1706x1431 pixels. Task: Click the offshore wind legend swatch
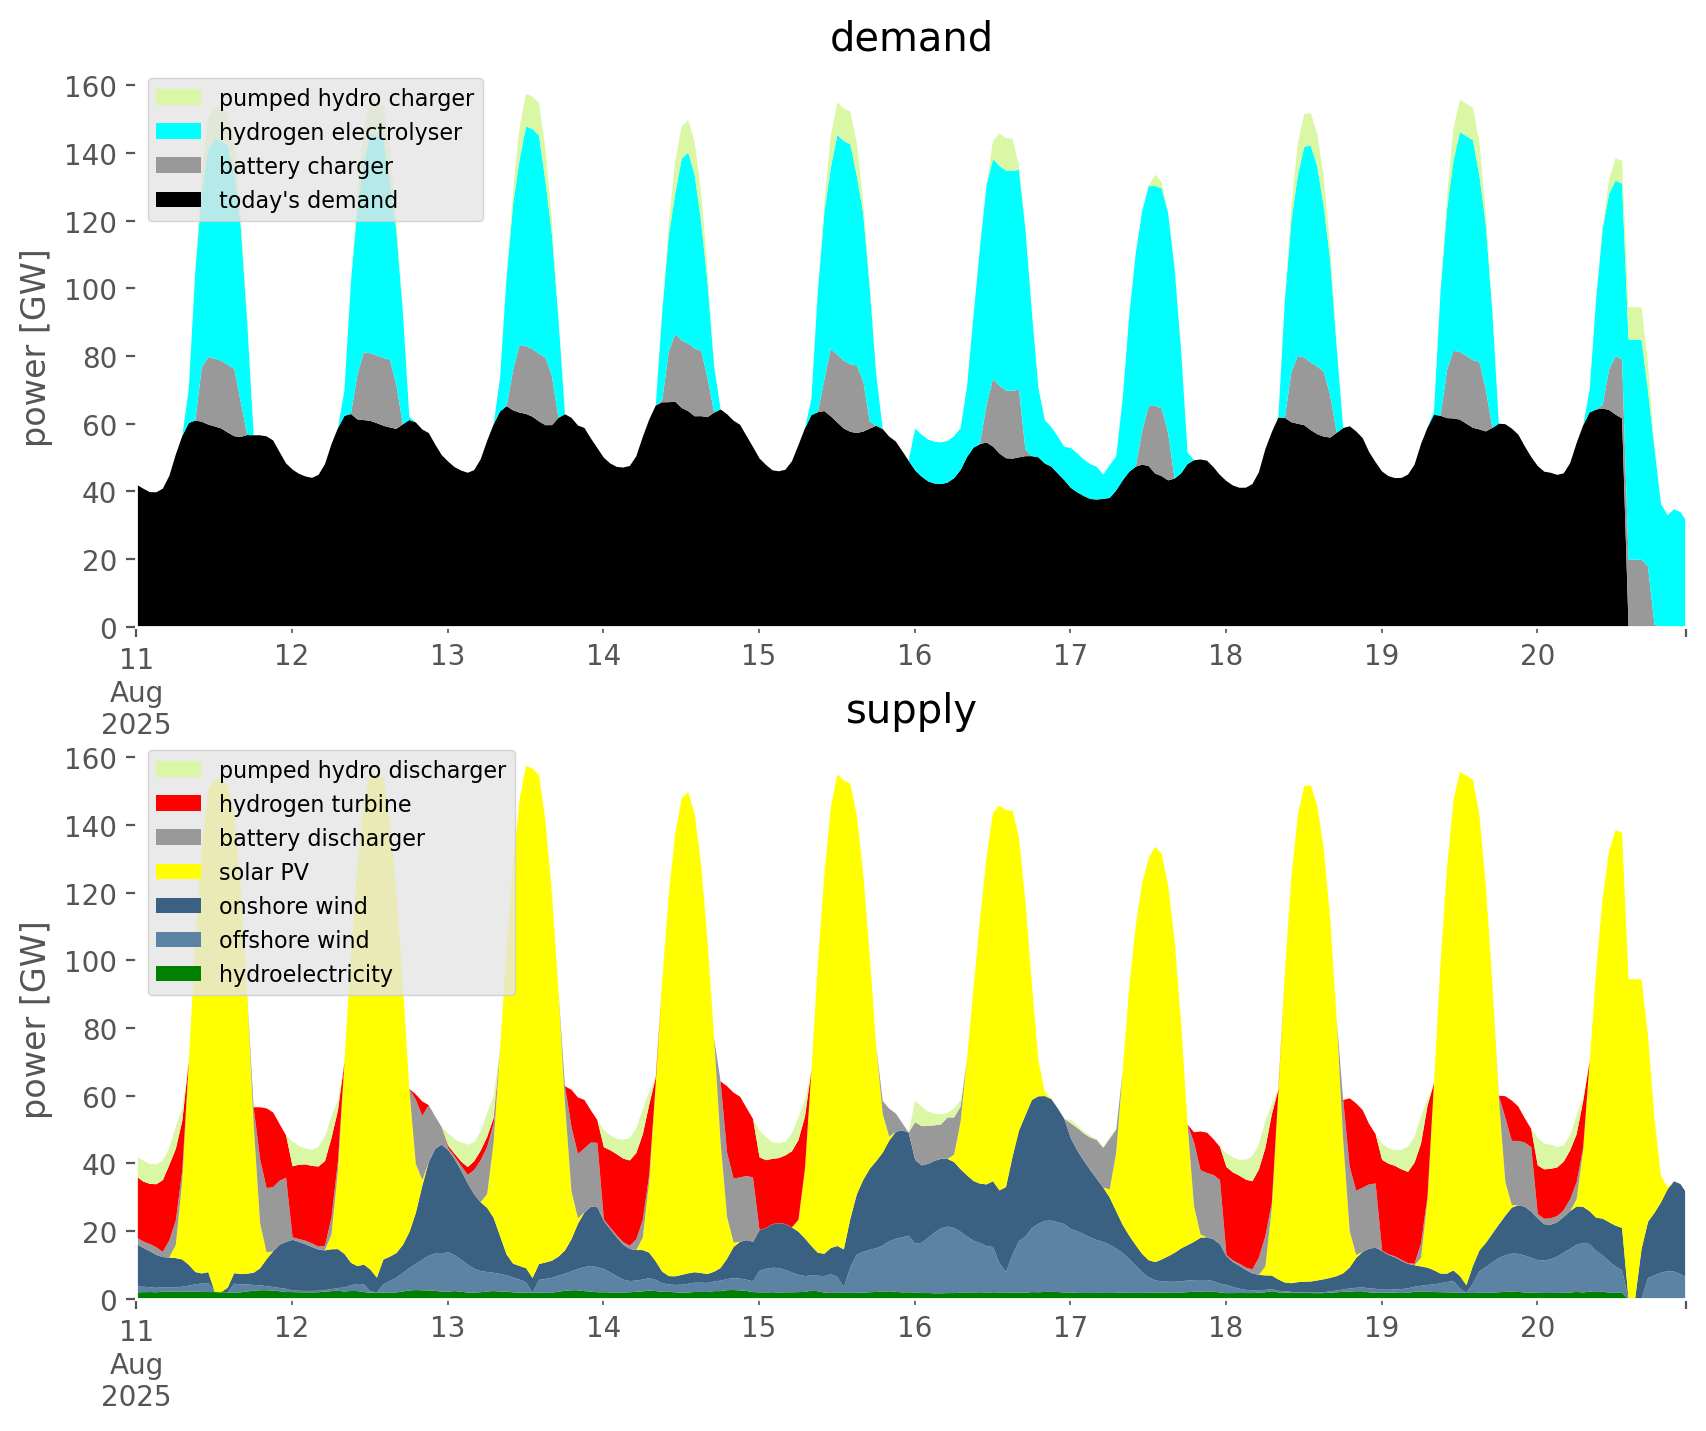179,940
